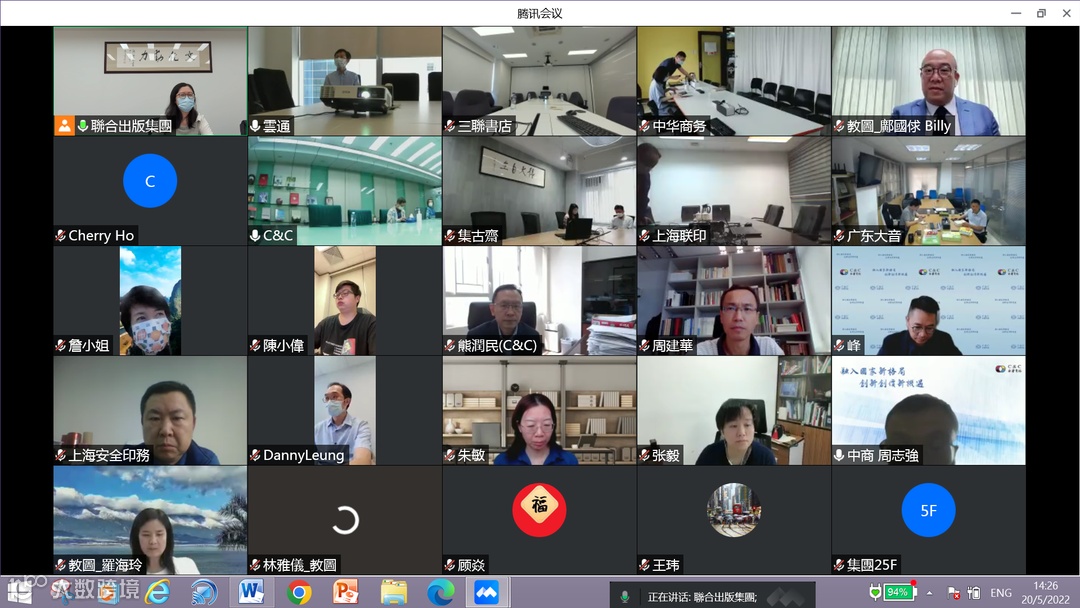Select 上海安全印務 participant video
The width and height of the screenshot is (1080, 608).
[150, 410]
